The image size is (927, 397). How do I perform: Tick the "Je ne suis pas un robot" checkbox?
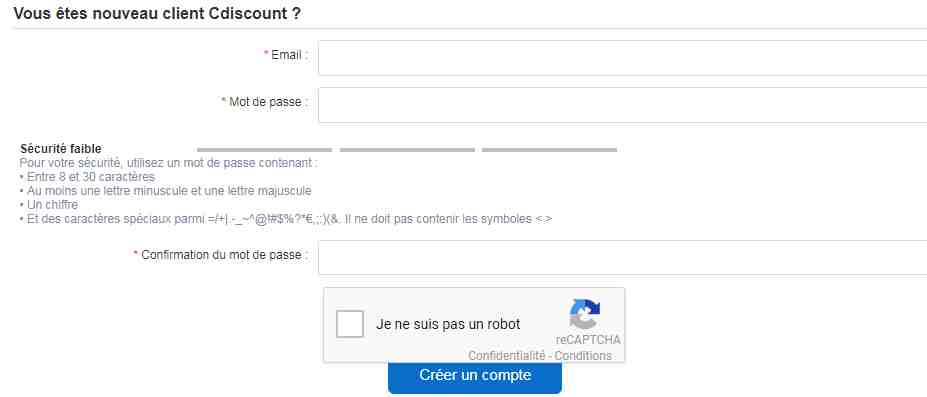[349, 324]
